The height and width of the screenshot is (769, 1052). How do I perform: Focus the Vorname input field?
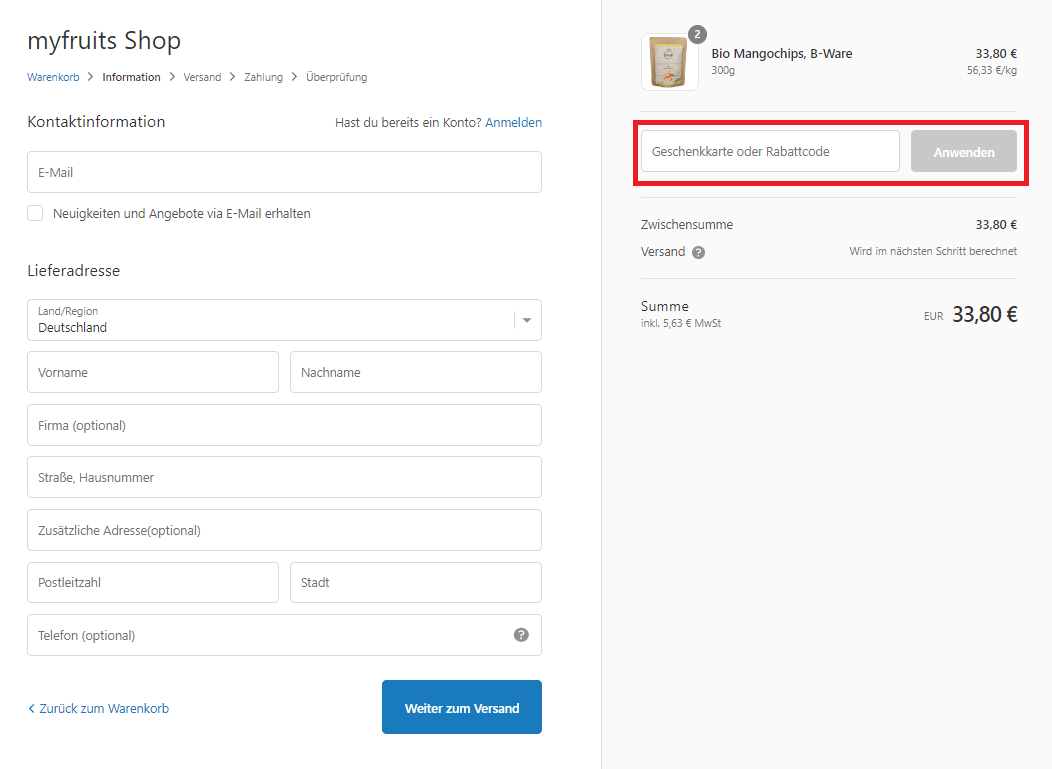point(153,372)
